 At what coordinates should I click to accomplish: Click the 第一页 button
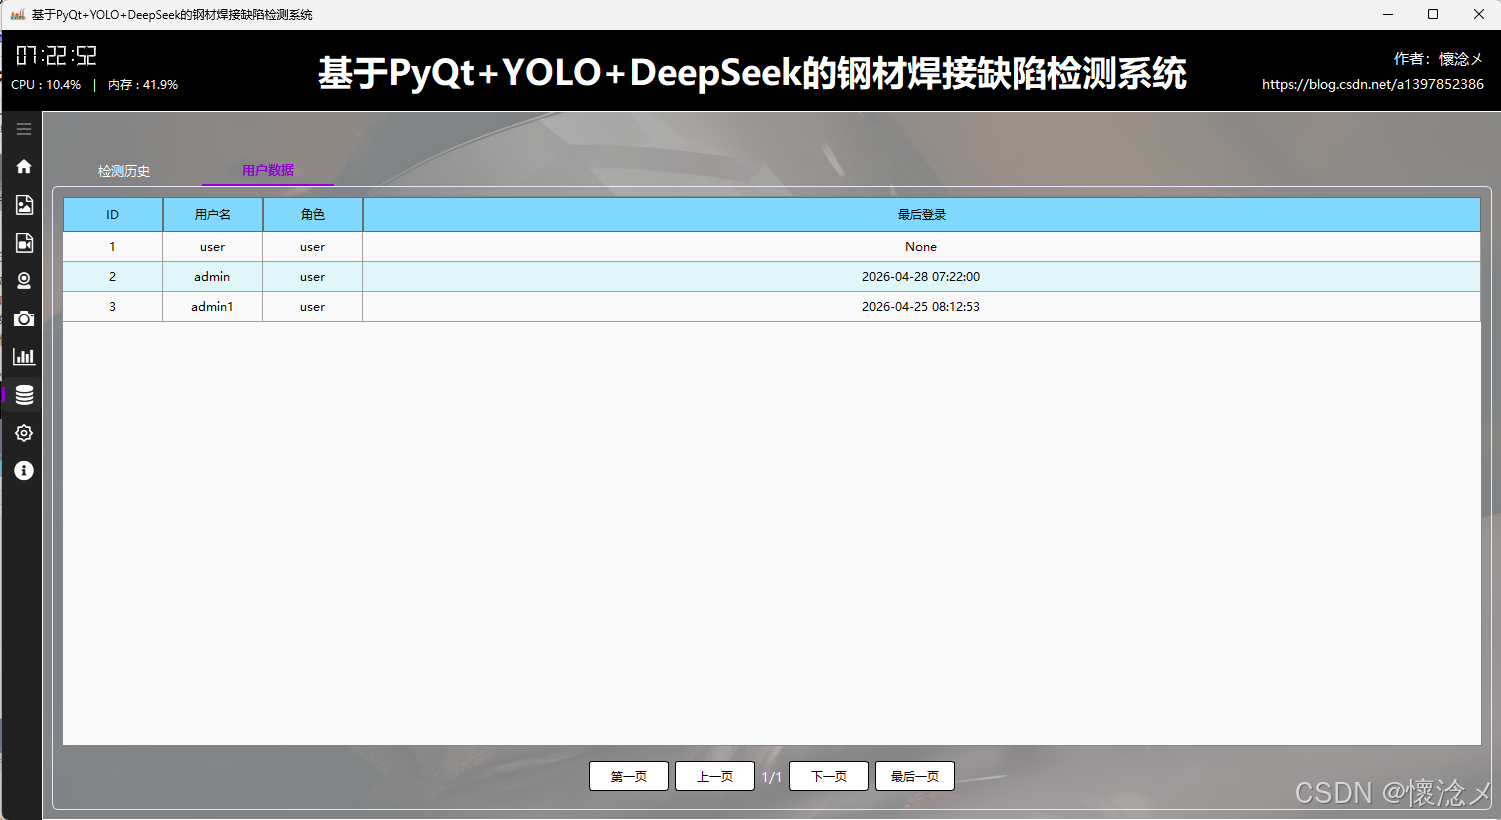[x=629, y=776]
